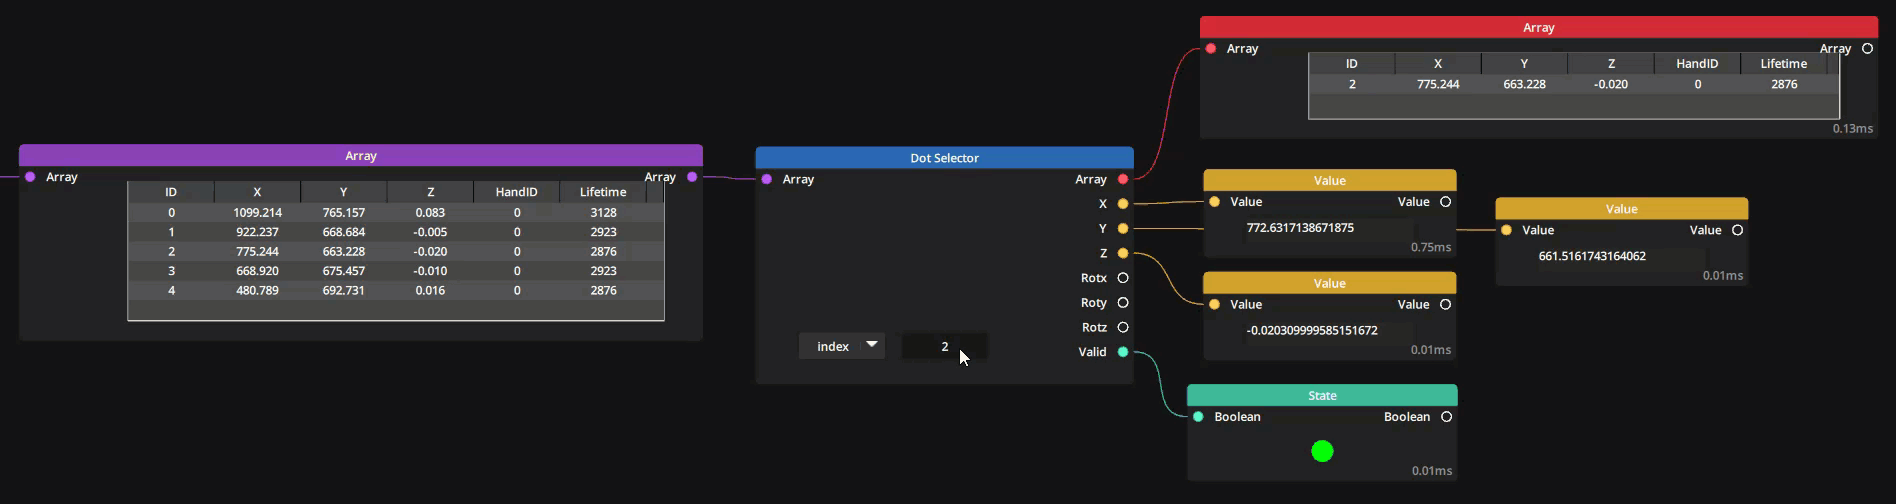Click Dot Selector's purple Array input port
The height and width of the screenshot is (504, 1896).
click(767, 179)
